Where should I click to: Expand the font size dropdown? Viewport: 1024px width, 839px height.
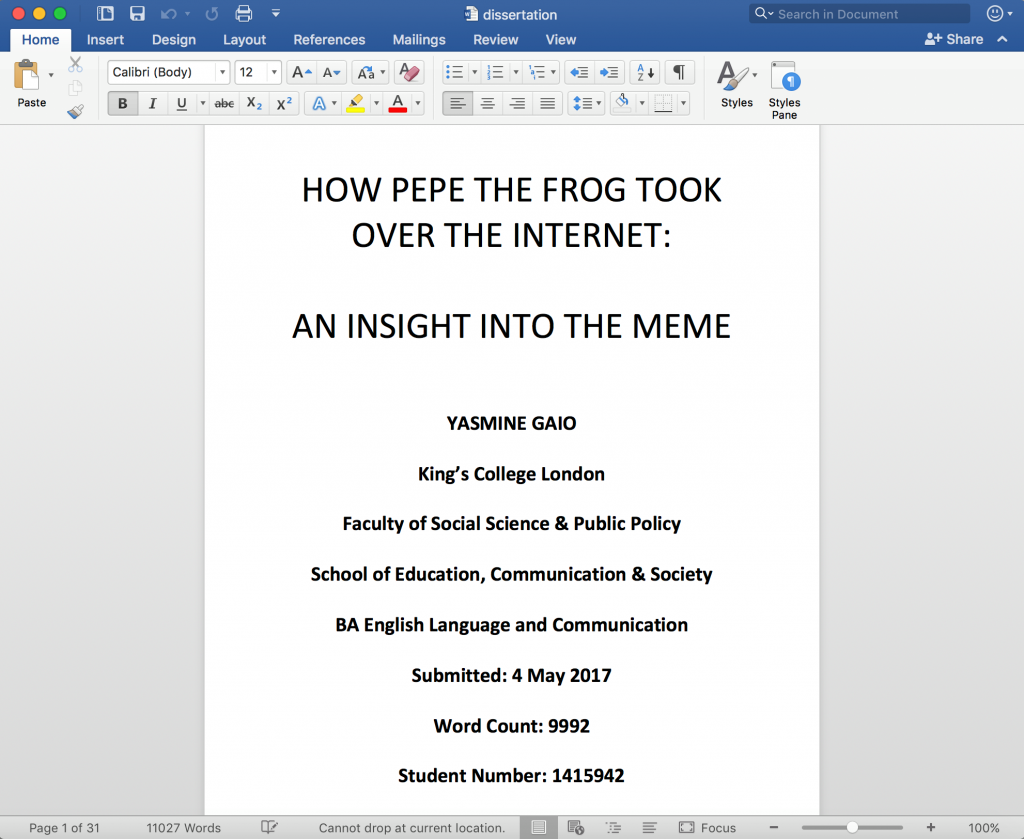(274, 72)
